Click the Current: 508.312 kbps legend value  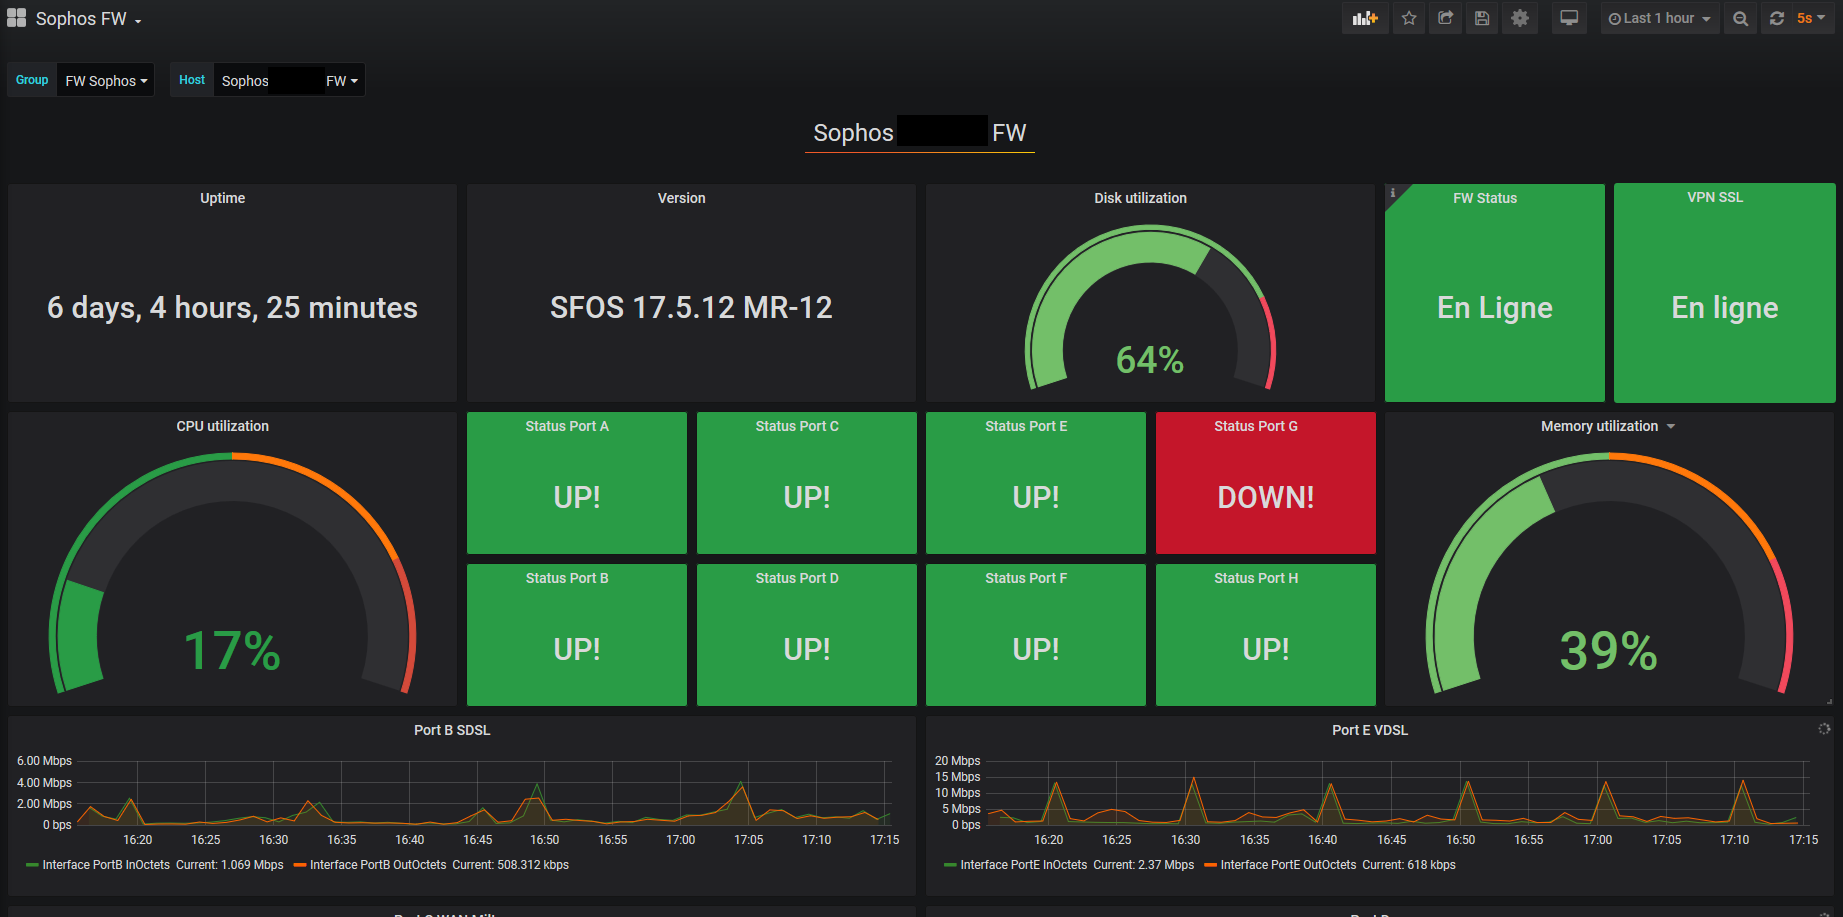point(510,865)
